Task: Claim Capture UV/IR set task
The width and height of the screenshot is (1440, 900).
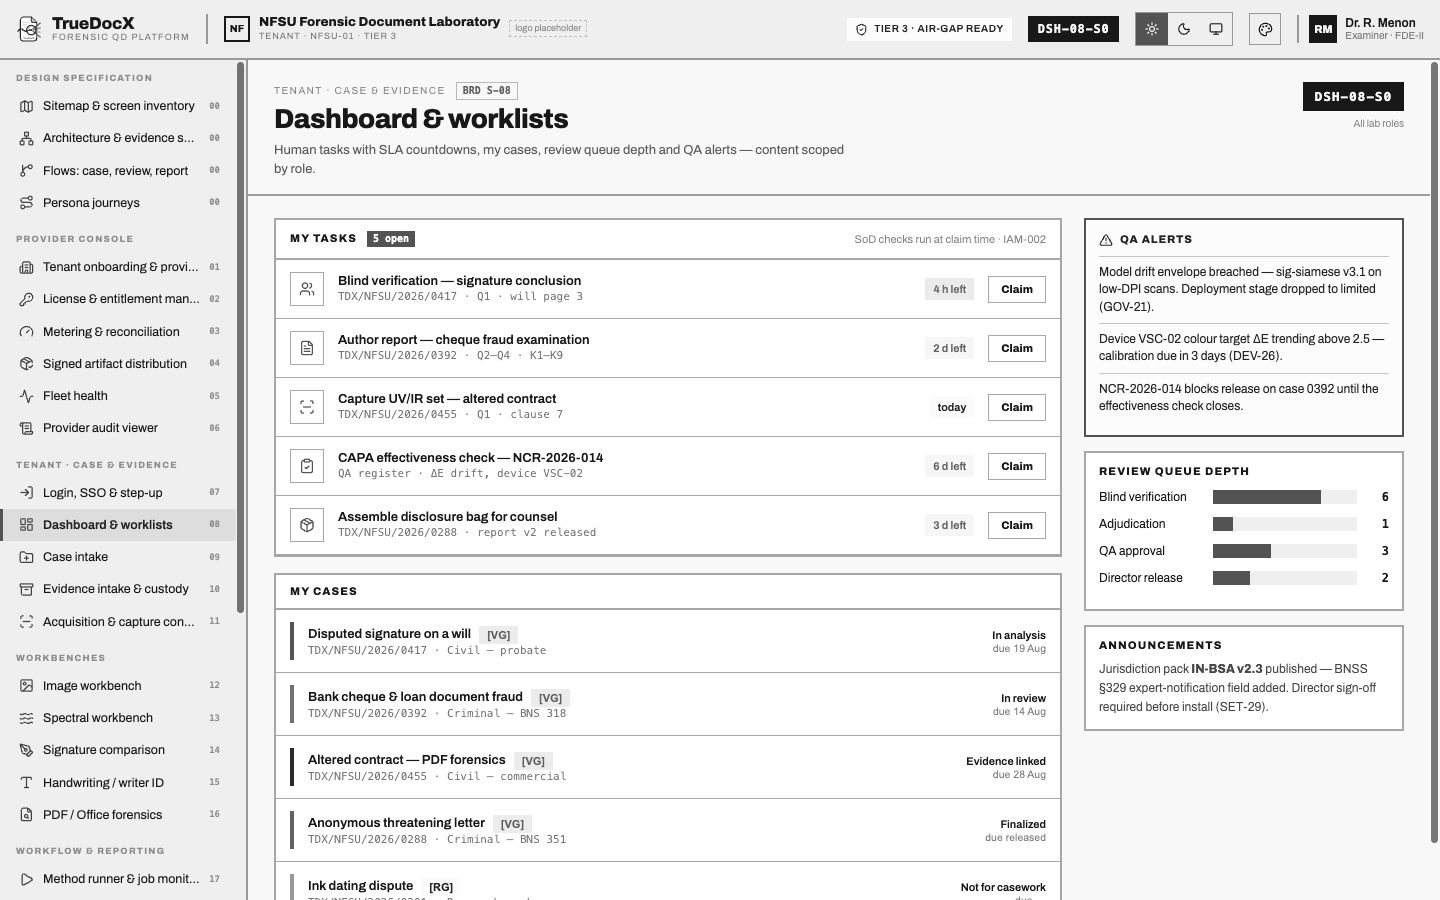Action: (x=1017, y=407)
